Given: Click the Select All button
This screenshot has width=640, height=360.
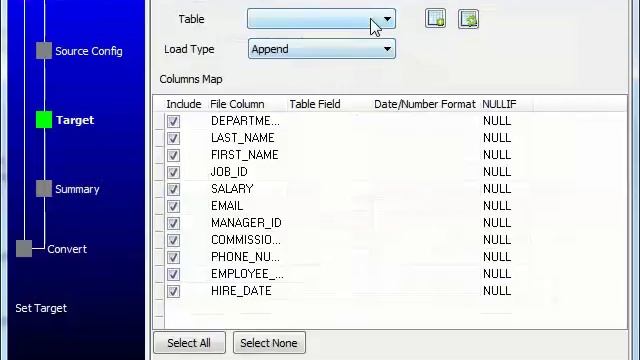Looking at the screenshot, I should pyautogui.click(x=189, y=343).
